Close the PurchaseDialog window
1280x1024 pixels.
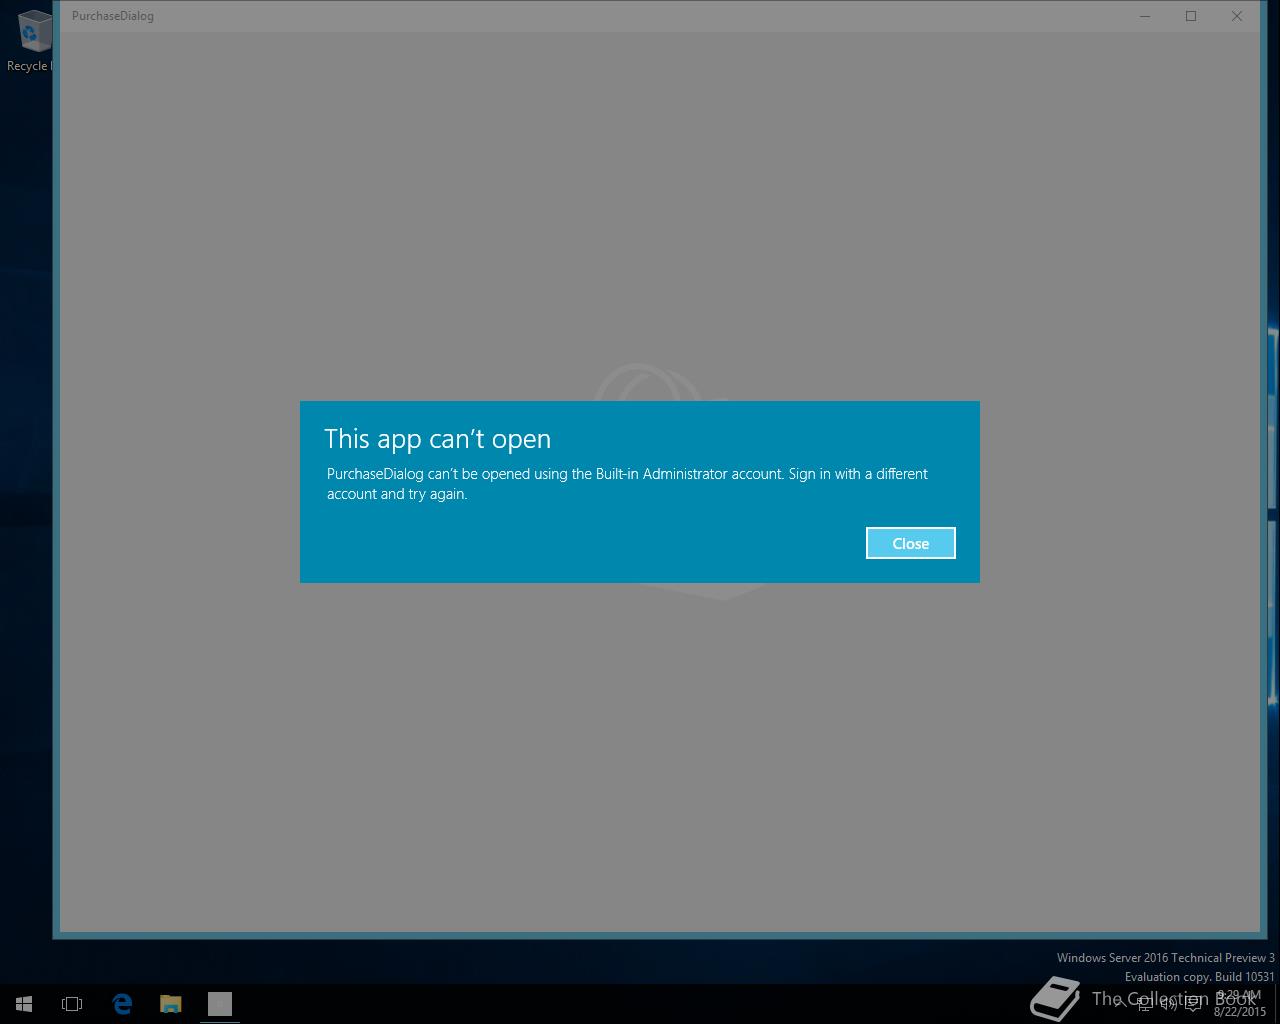click(1237, 16)
